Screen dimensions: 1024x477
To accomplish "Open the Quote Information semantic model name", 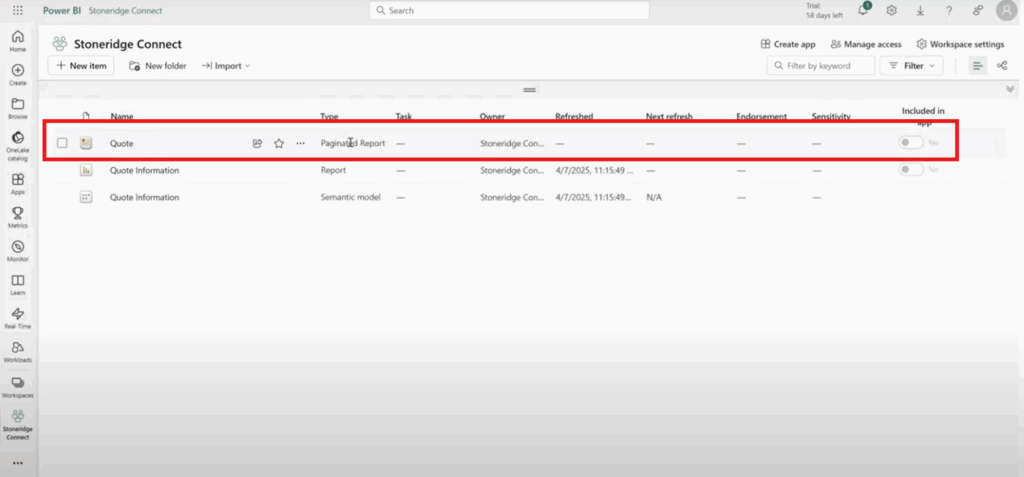I will coord(144,197).
